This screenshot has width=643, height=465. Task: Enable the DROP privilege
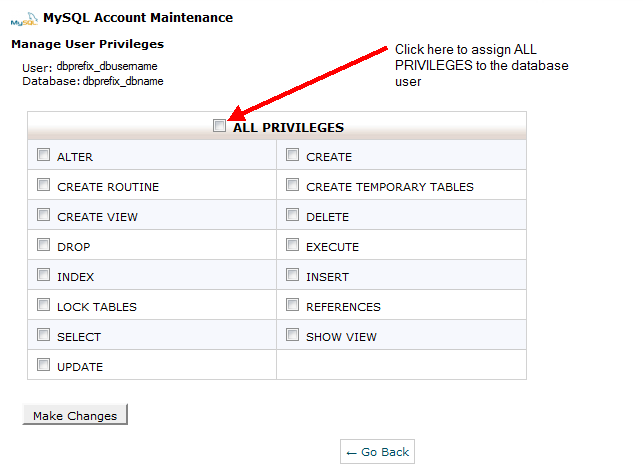click(x=43, y=245)
